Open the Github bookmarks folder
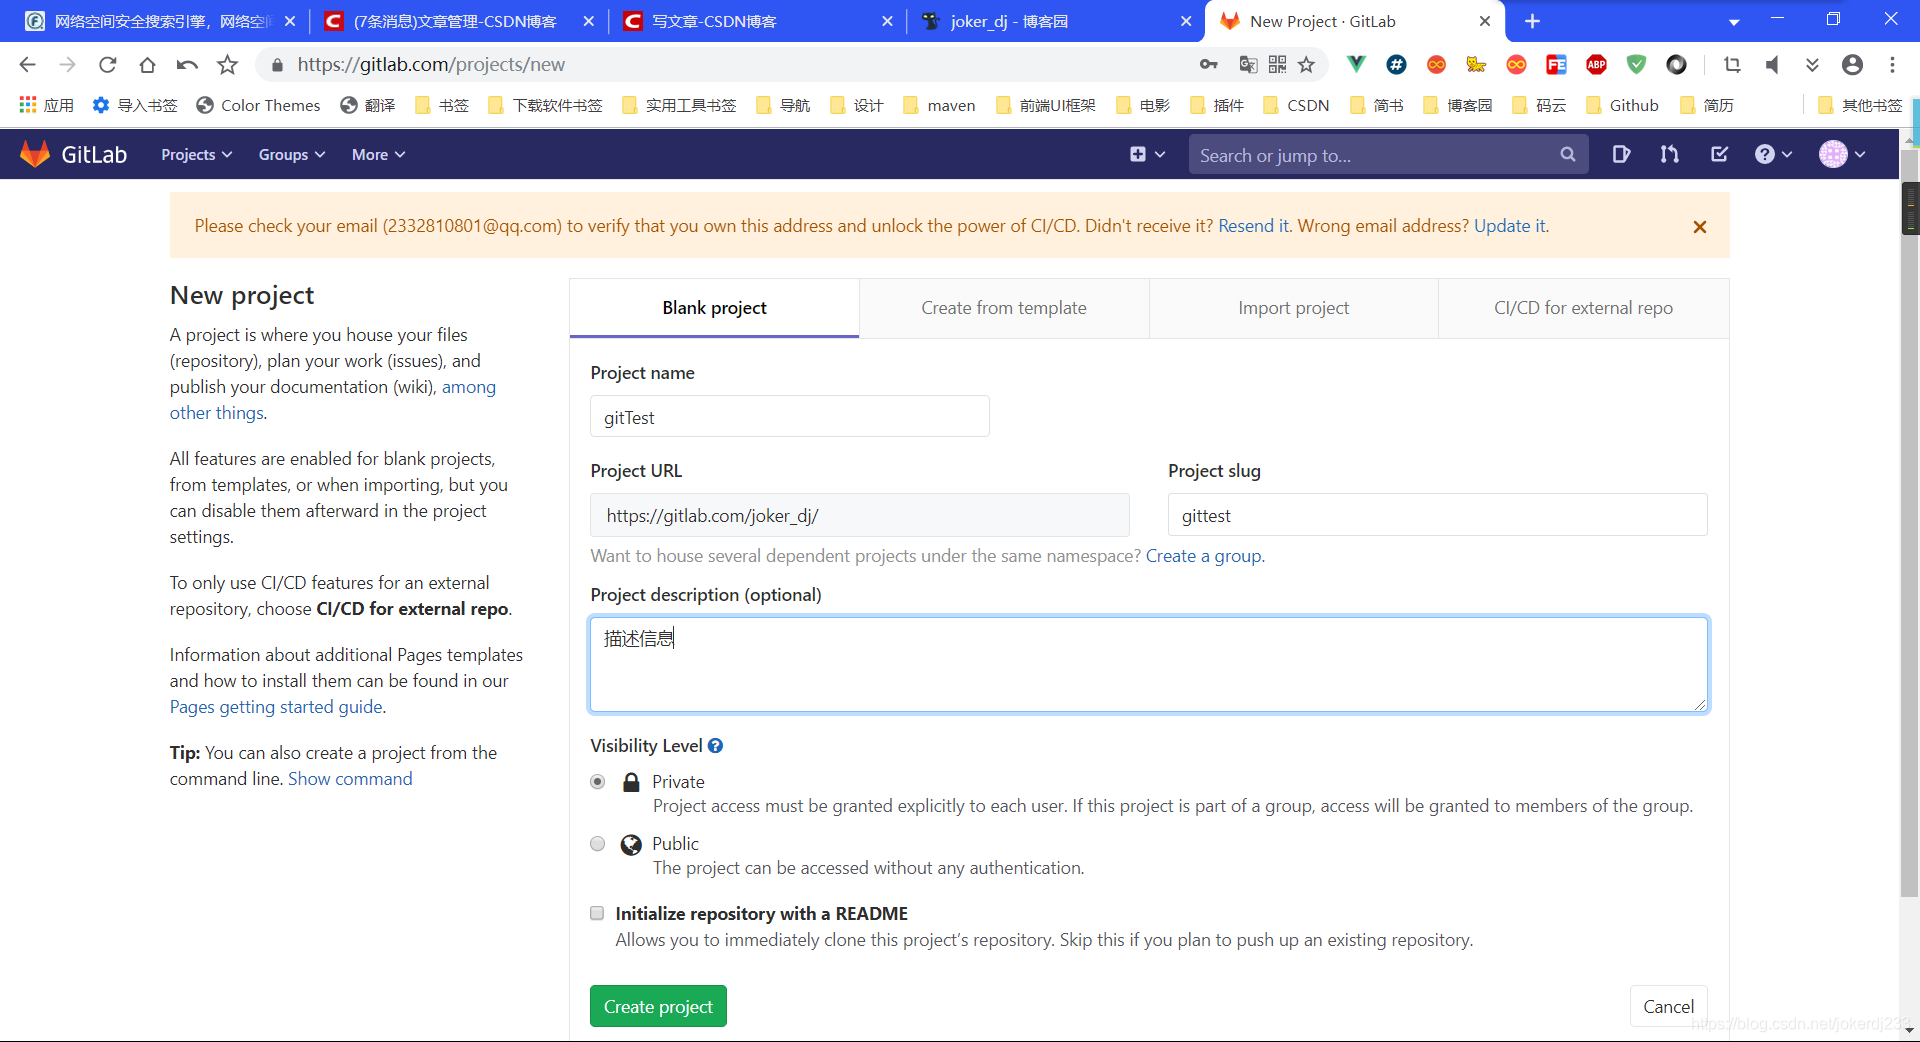Image resolution: width=1920 pixels, height=1042 pixels. coord(1622,105)
